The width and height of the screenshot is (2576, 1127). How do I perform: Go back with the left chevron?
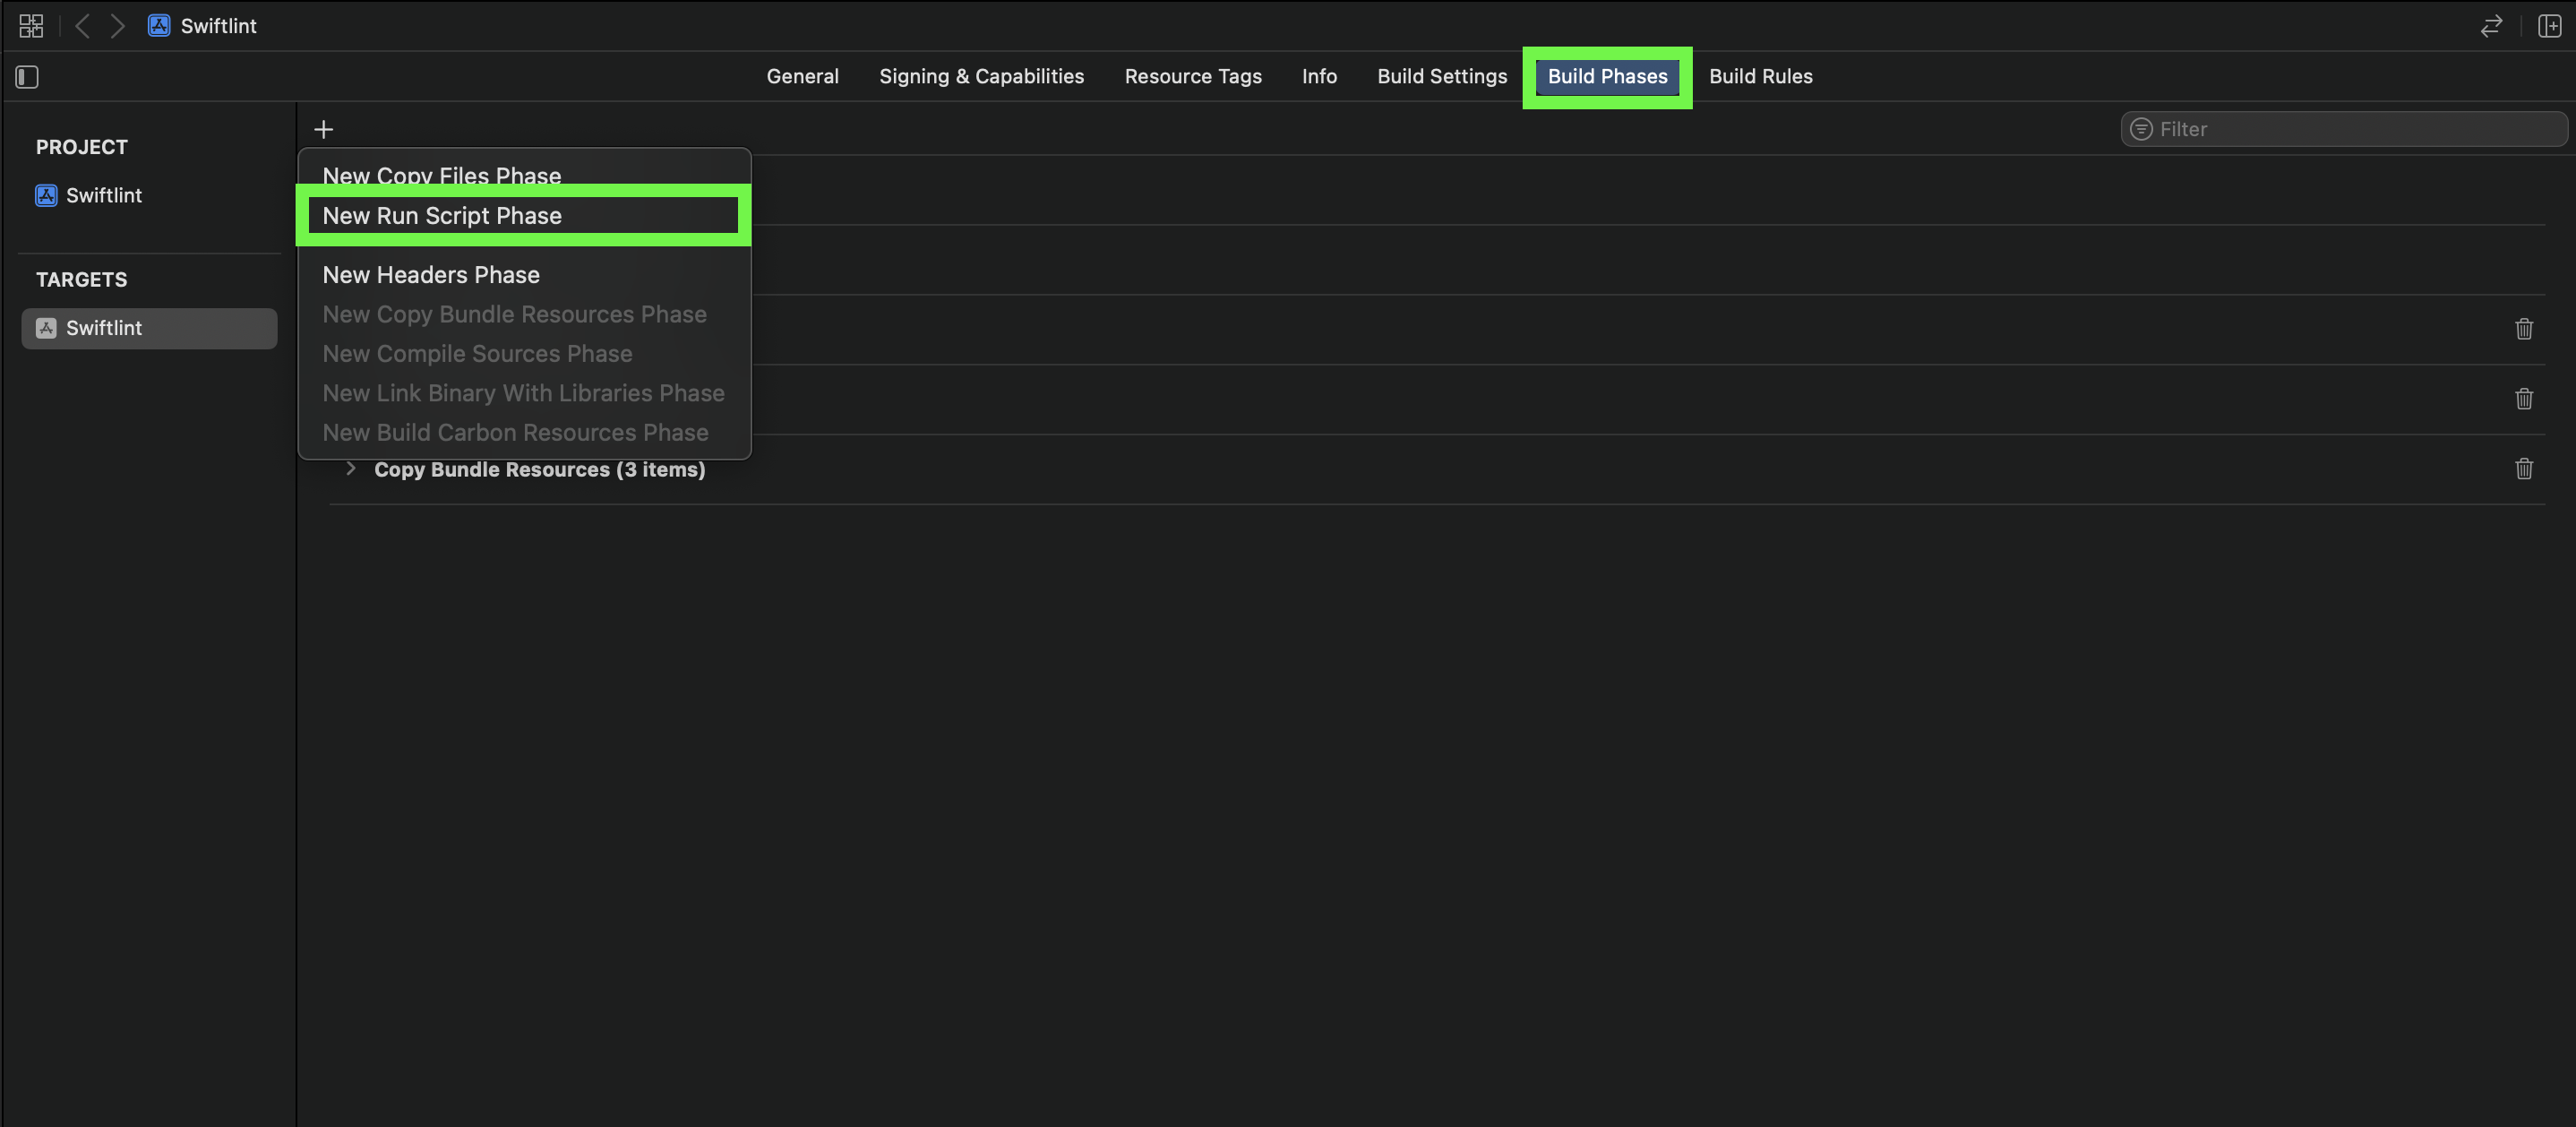(x=83, y=26)
